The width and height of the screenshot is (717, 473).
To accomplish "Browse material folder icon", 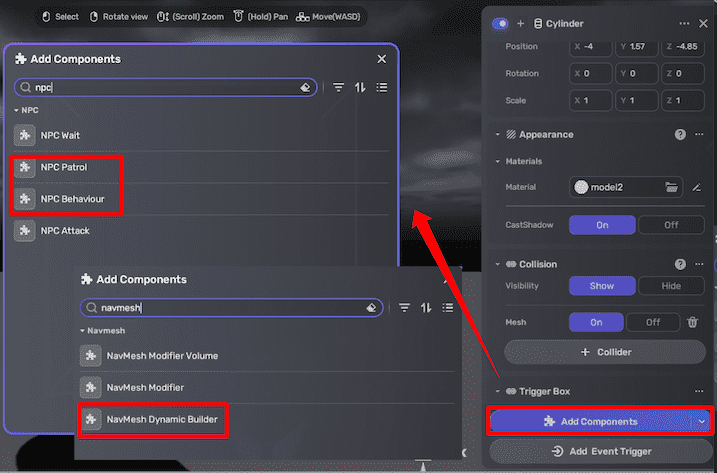I will click(671, 187).
